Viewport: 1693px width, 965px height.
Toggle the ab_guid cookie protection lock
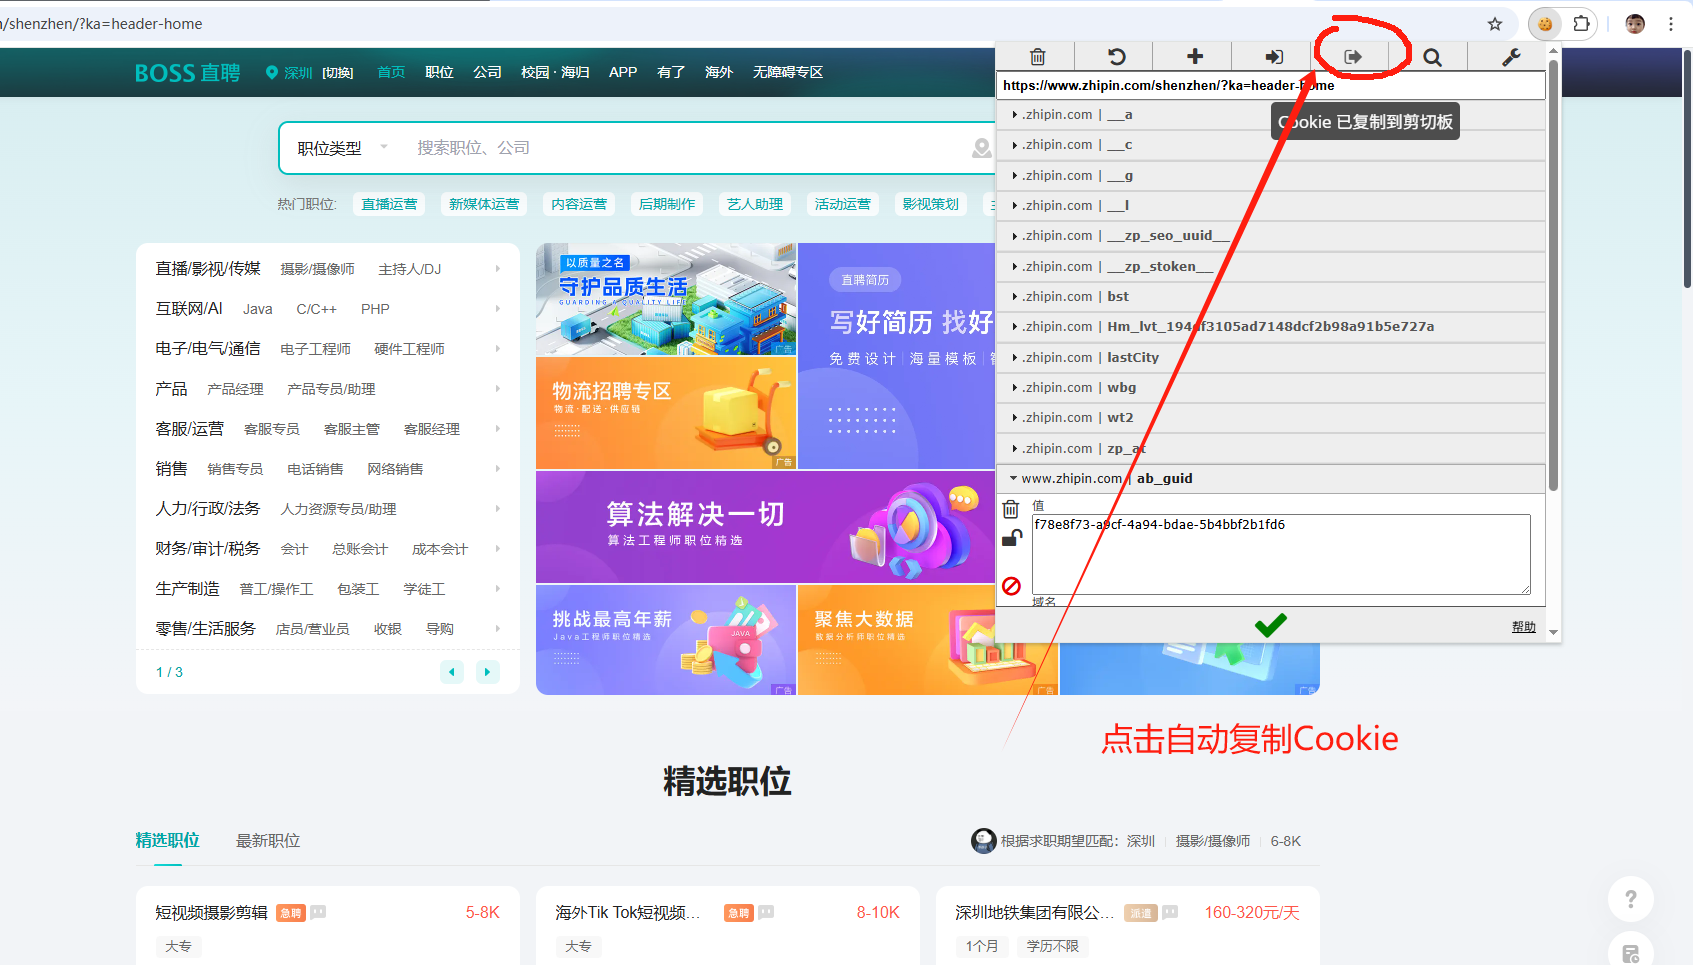1011,539
